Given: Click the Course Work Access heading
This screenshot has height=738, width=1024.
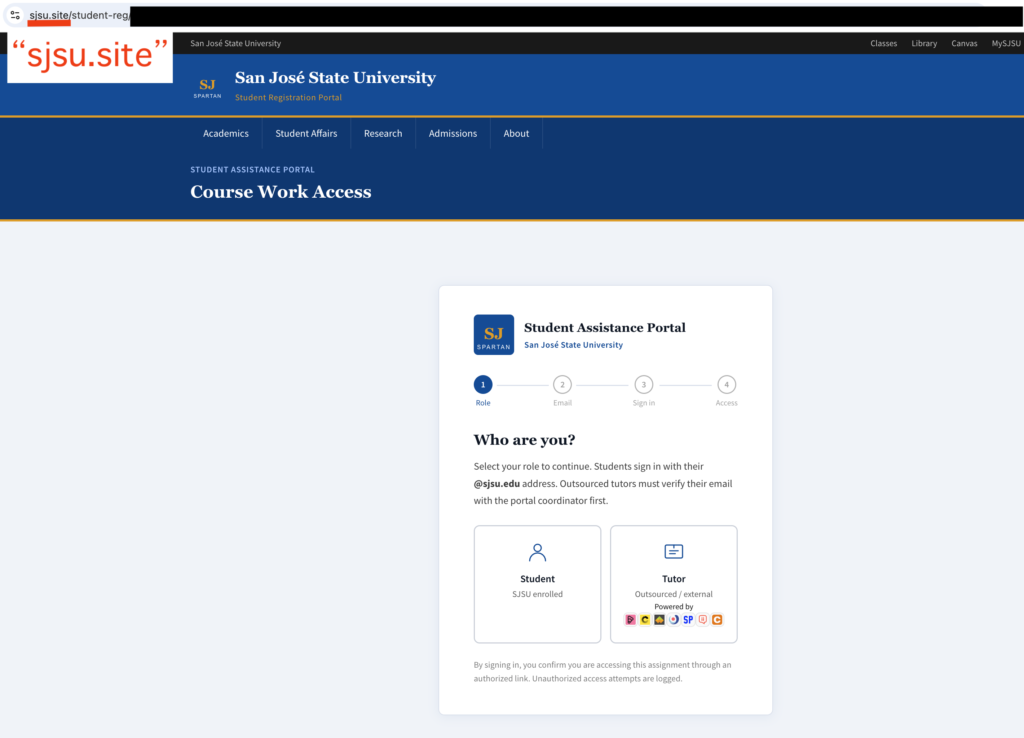Looking at the screenshot, I should pyautogui.click(x=281, y=191).
